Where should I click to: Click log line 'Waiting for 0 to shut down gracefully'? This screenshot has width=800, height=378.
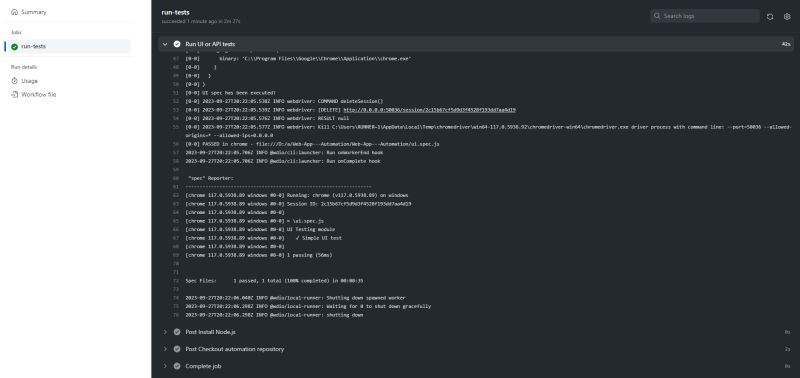pos(308,307)
